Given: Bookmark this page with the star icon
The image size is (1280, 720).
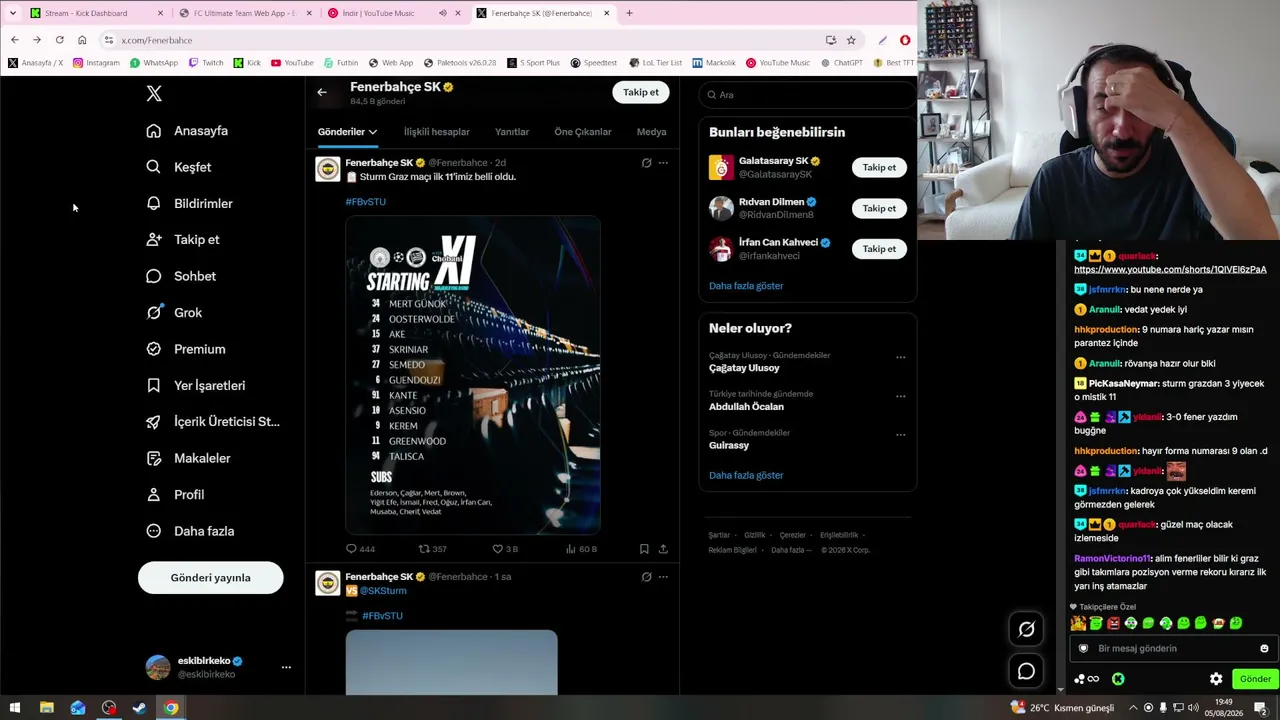Looking at the screenshot, I should [x=851, y=40].
